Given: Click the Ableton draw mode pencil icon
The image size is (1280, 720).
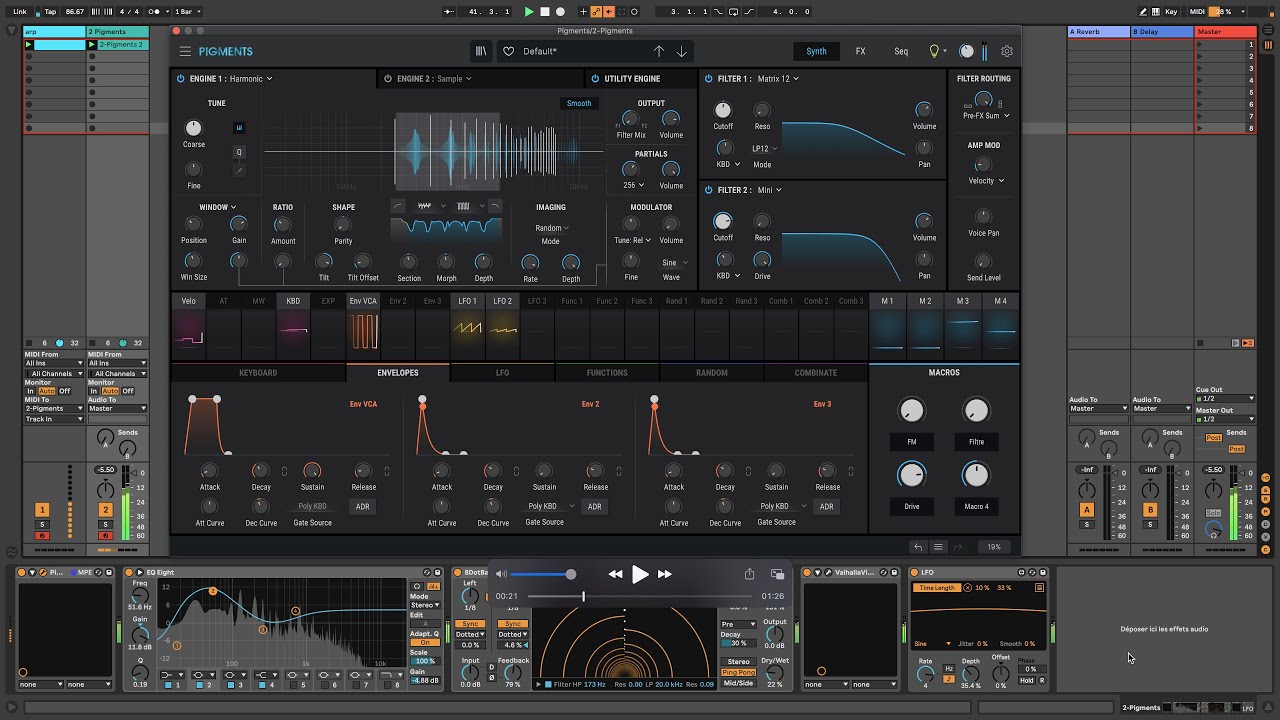Looking at the screenshot, I should (1144, 11).
